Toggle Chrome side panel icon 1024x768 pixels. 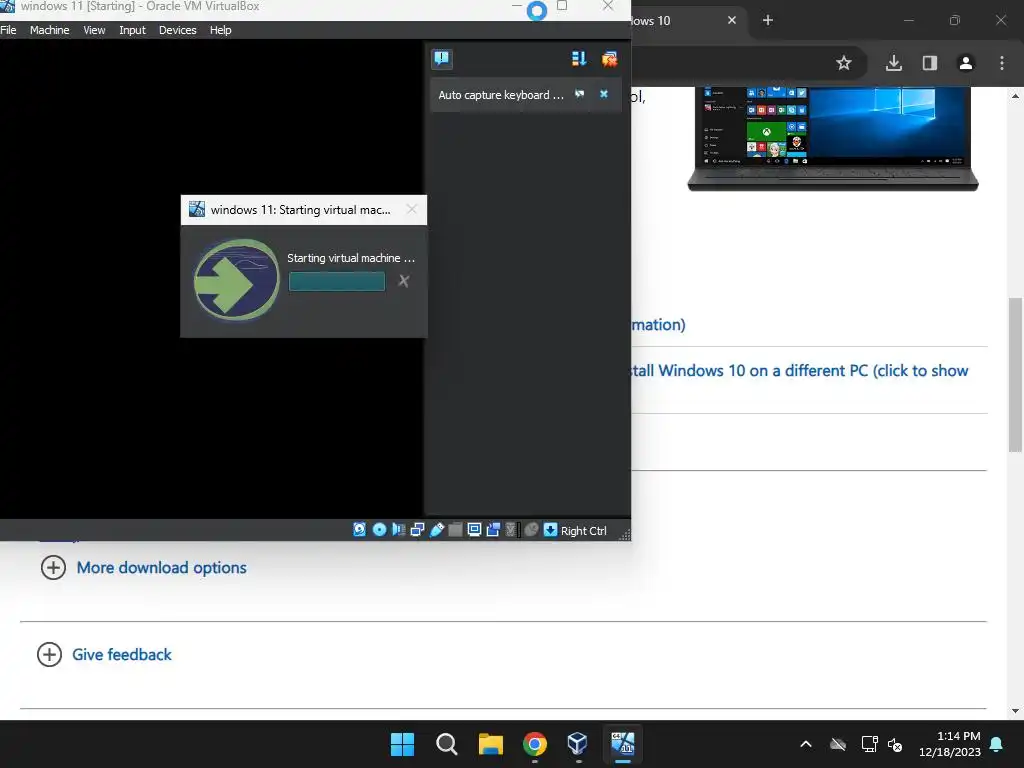pyautogui.click(x=930, y=63)
